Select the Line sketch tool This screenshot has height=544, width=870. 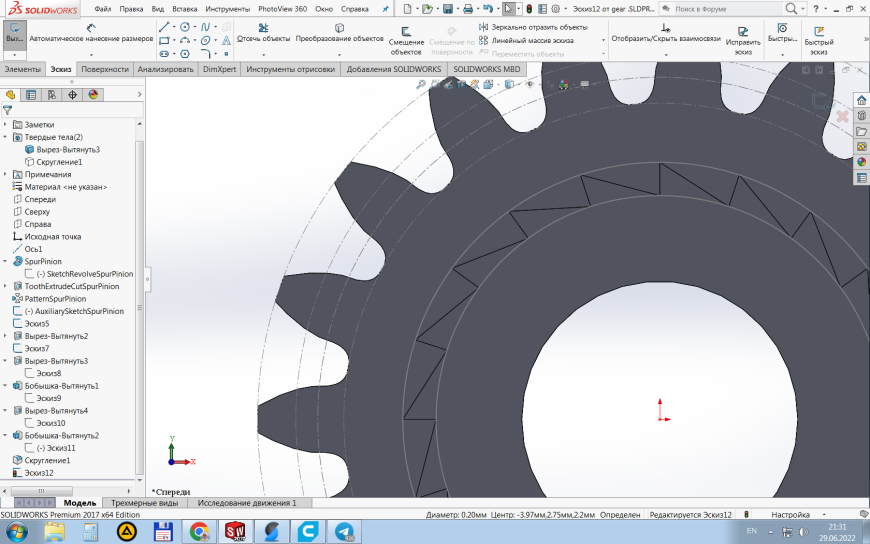164,27
